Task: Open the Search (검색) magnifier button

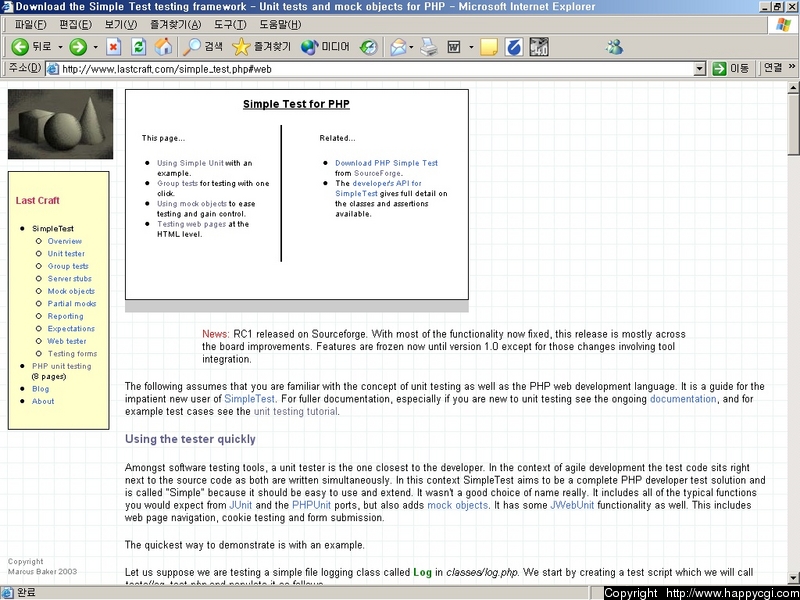Action: tap(203, 47)
